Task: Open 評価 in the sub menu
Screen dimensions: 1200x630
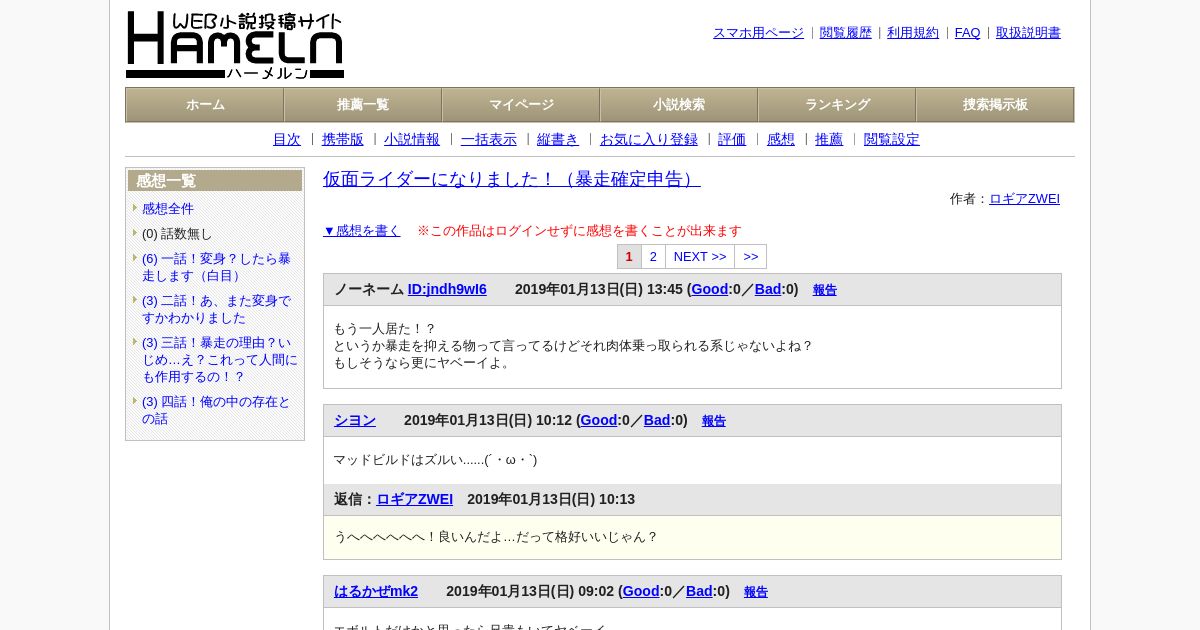Action: click(732, 140)
